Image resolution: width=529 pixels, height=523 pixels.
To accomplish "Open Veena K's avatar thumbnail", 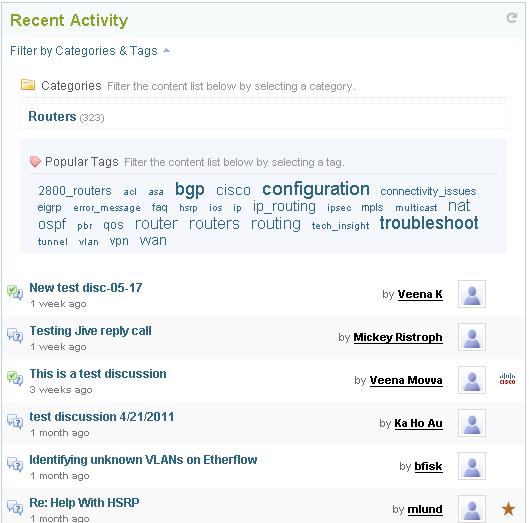I will click(x=472, y=294).
